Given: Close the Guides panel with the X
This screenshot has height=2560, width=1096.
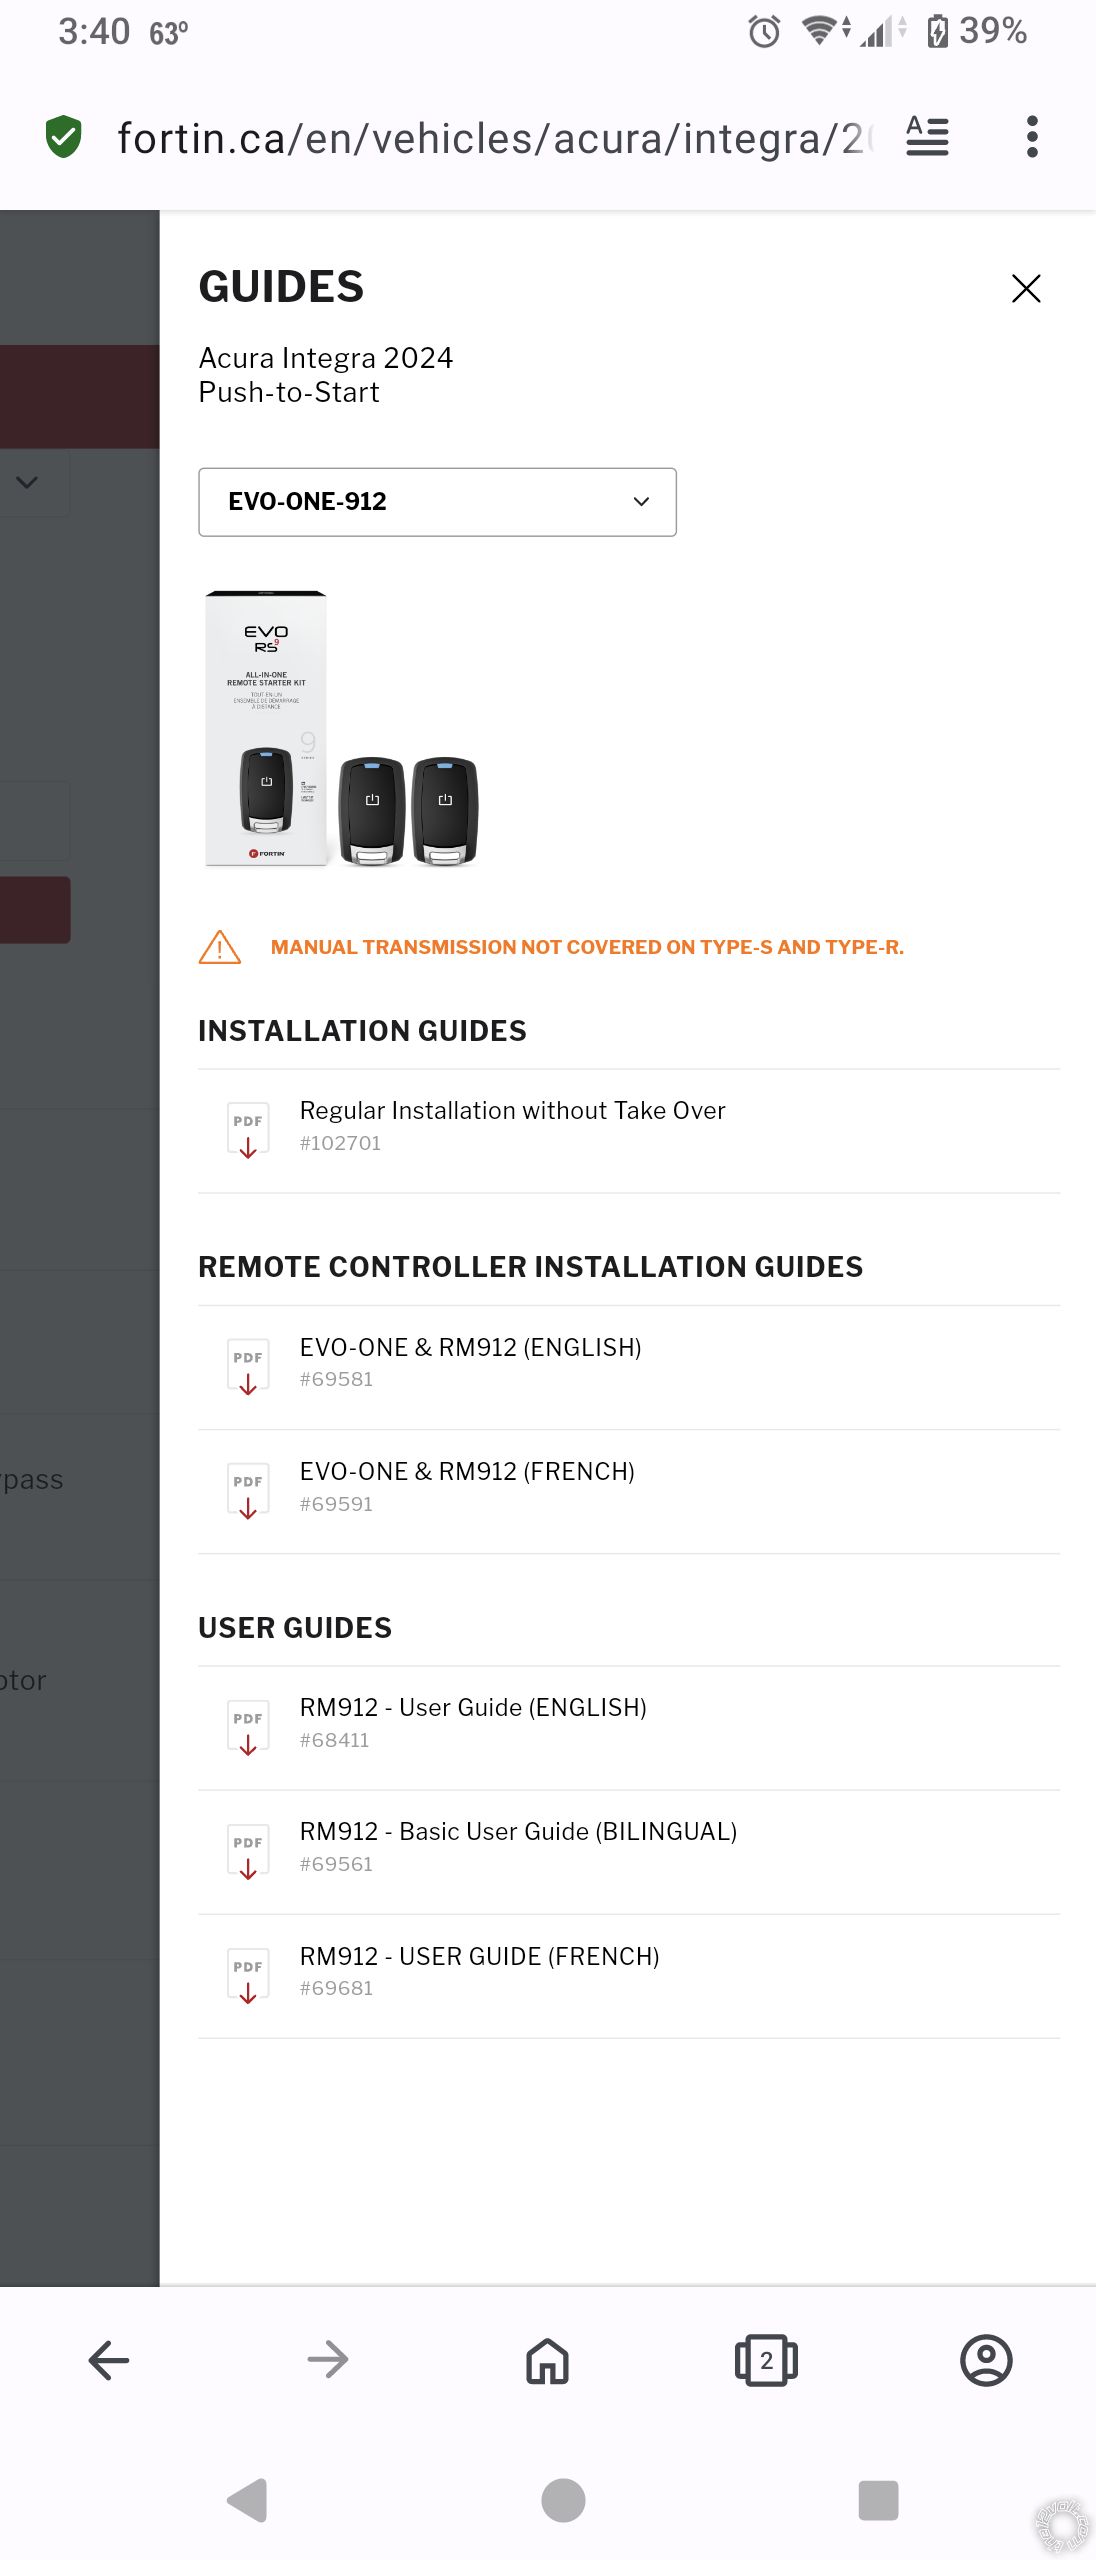Looking at the screenshot, I should [x=1026, y=288].
